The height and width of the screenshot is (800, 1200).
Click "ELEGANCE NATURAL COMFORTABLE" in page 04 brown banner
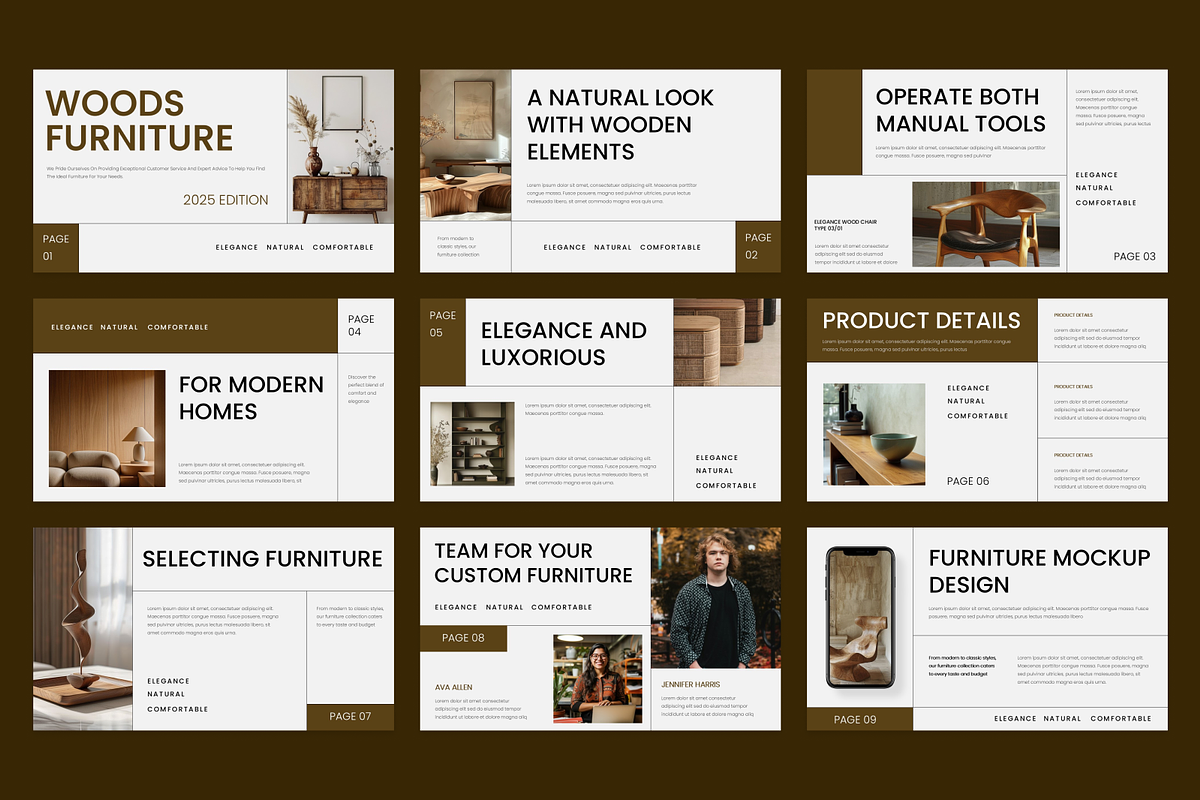click(130, 327)
